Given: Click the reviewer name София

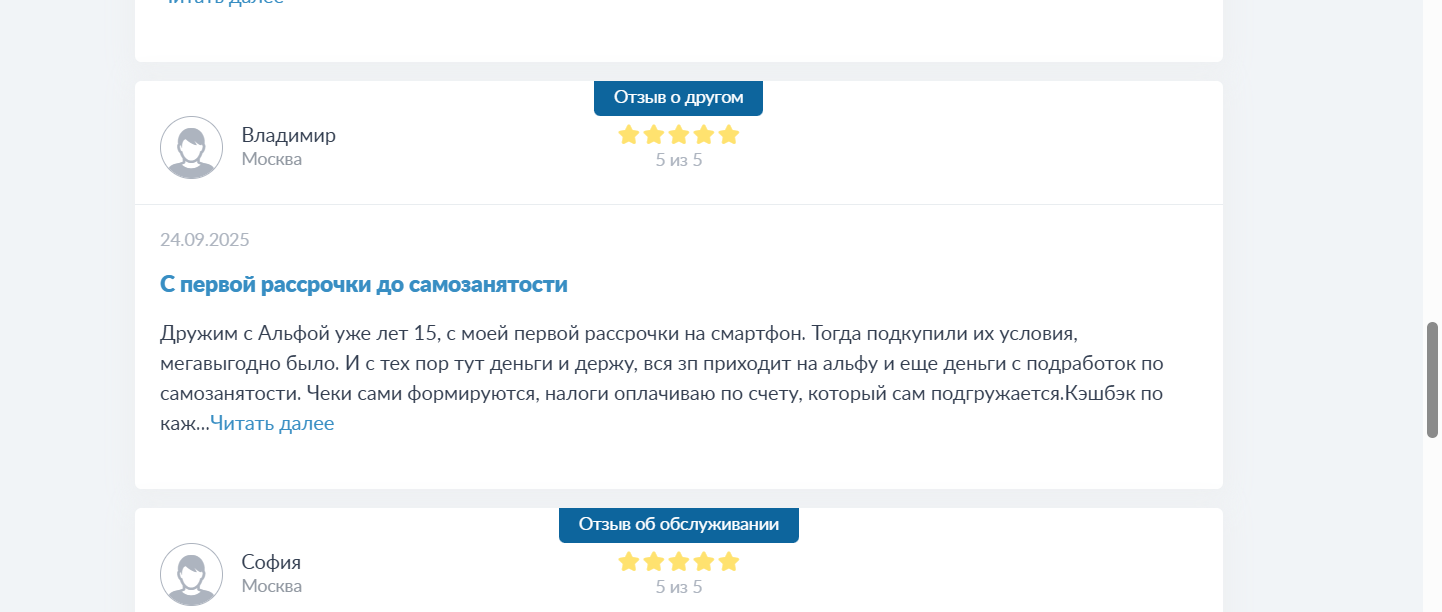Looking at the screenshot, I should (271, 562).
